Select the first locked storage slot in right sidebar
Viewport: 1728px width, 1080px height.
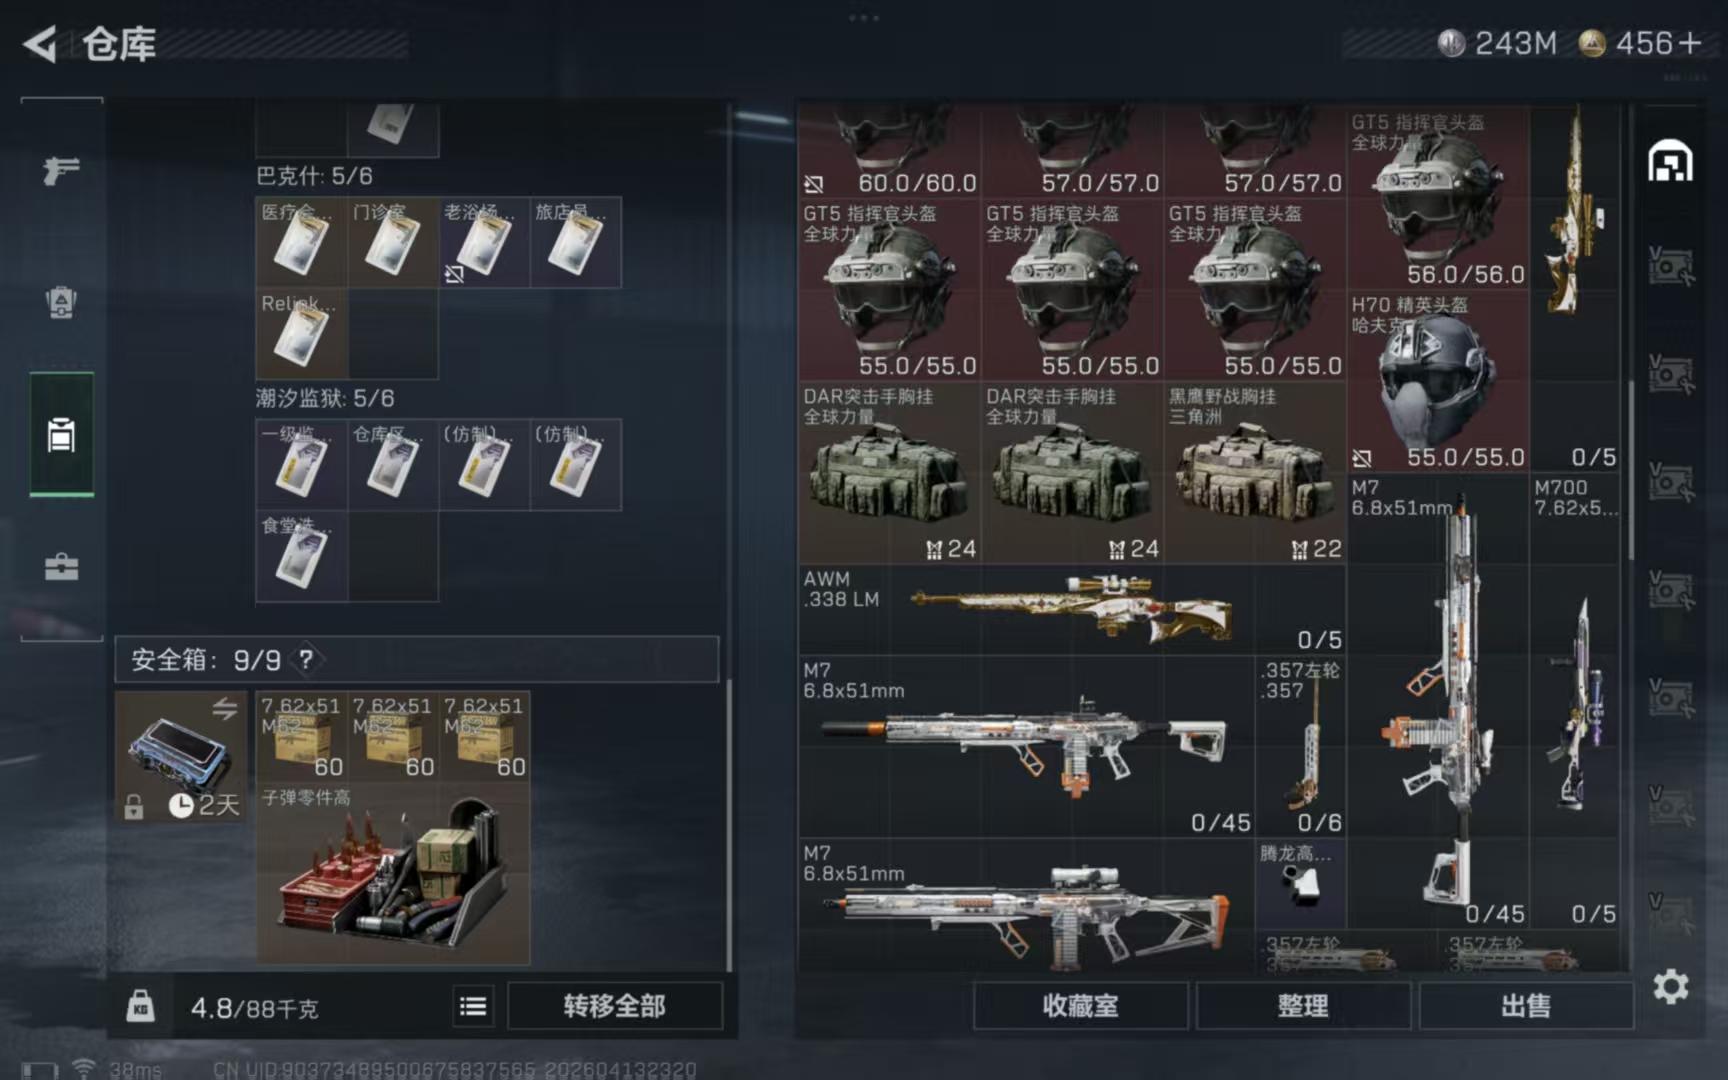click(1670, 267)
